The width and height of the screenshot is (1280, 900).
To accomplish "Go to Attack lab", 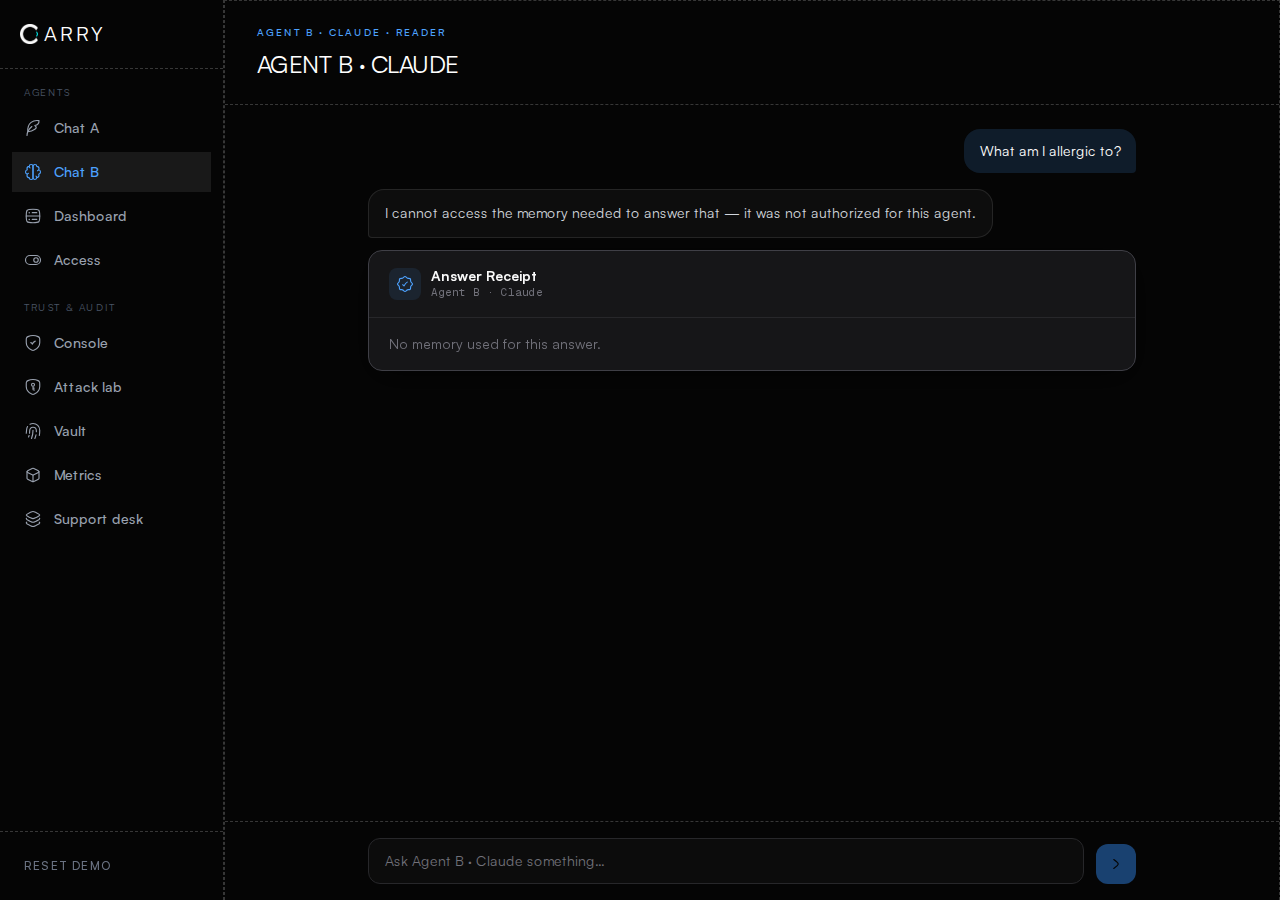I will 111,387.
